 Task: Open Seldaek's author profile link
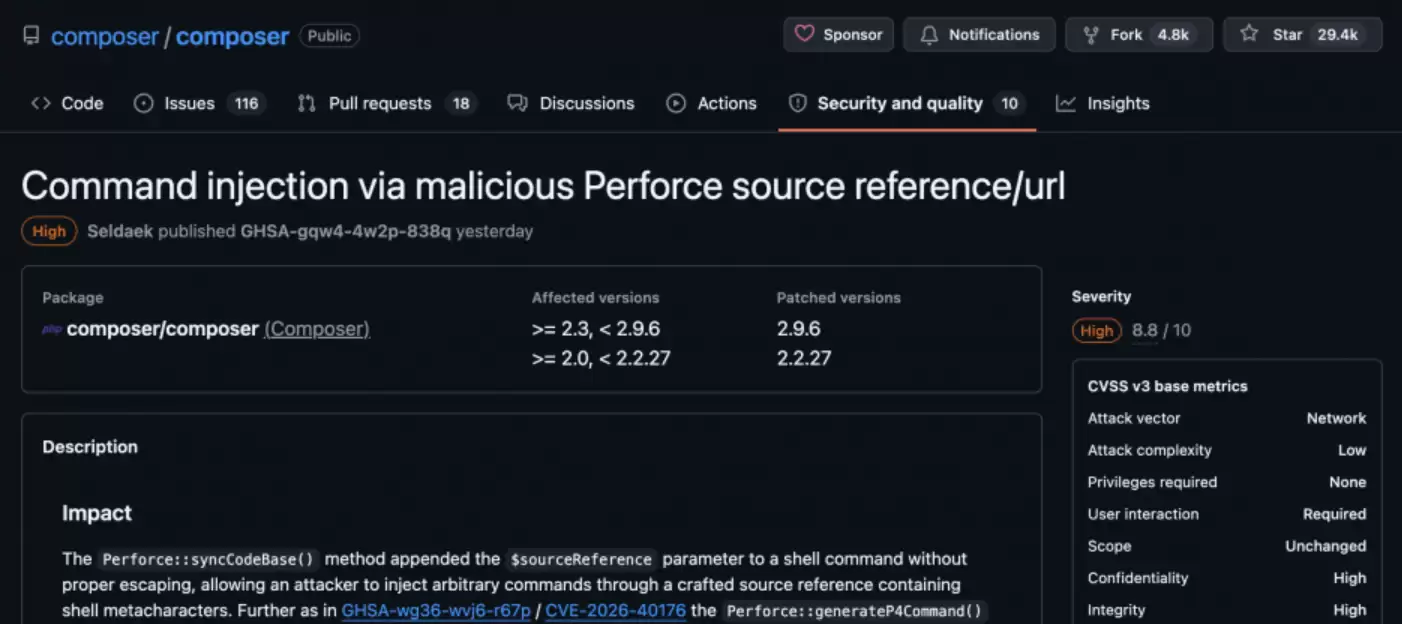(x=120, y=231)
